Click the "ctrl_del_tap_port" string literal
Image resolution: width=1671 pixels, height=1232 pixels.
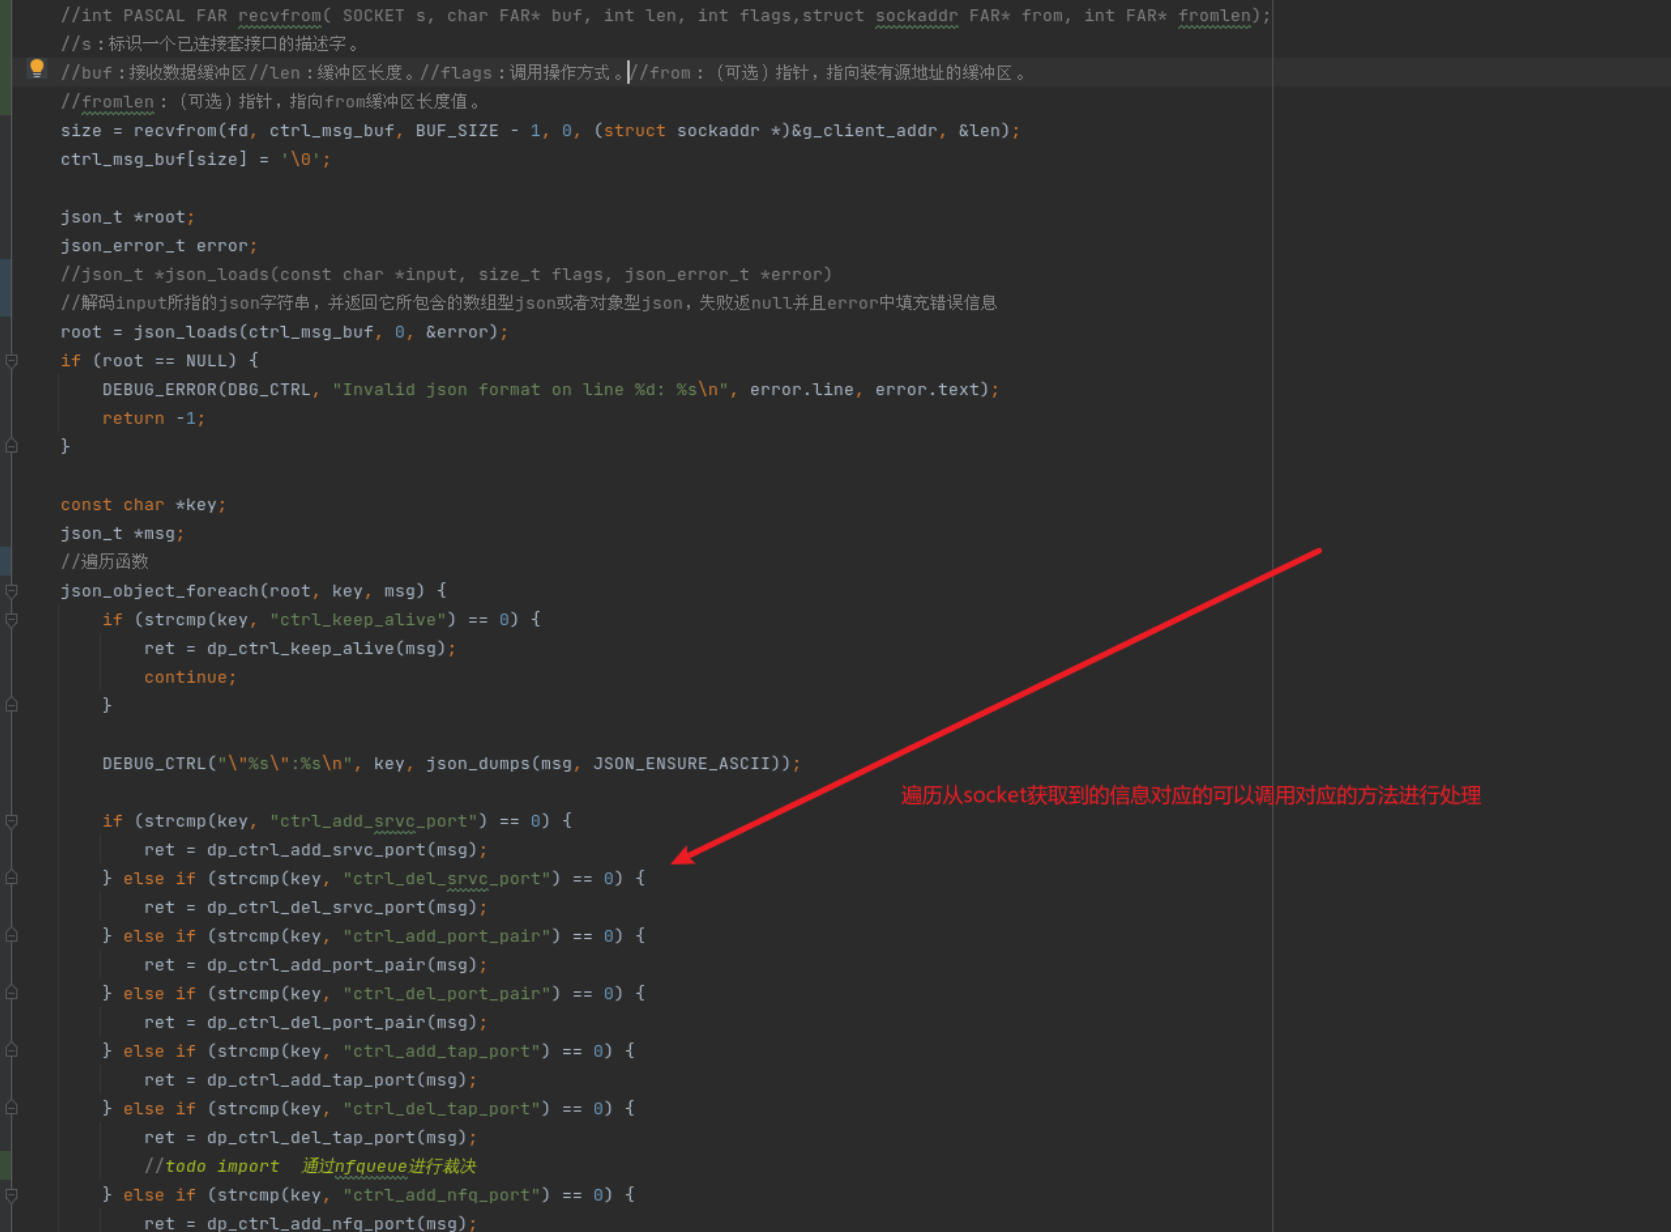(x=442, y=1109)
